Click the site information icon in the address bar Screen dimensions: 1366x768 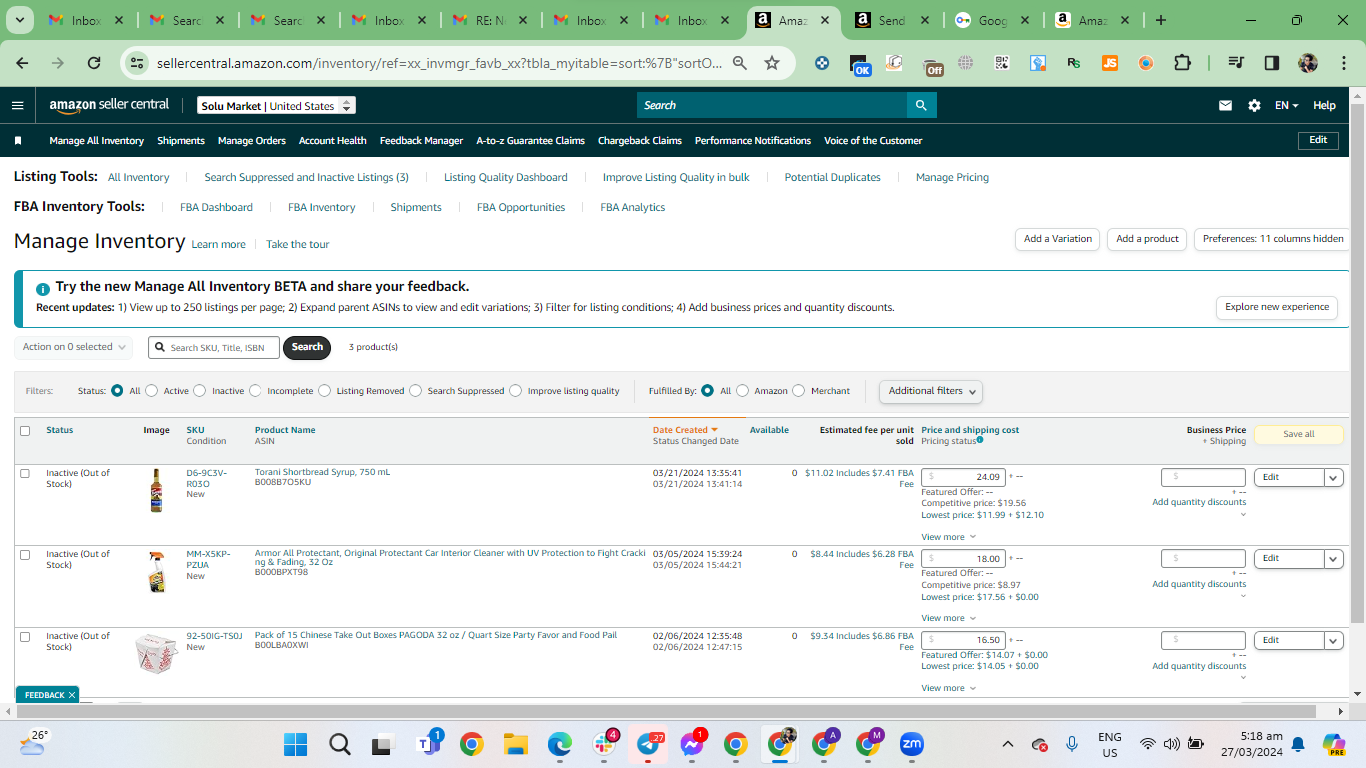pyautogui.click(x=138, y=63)
